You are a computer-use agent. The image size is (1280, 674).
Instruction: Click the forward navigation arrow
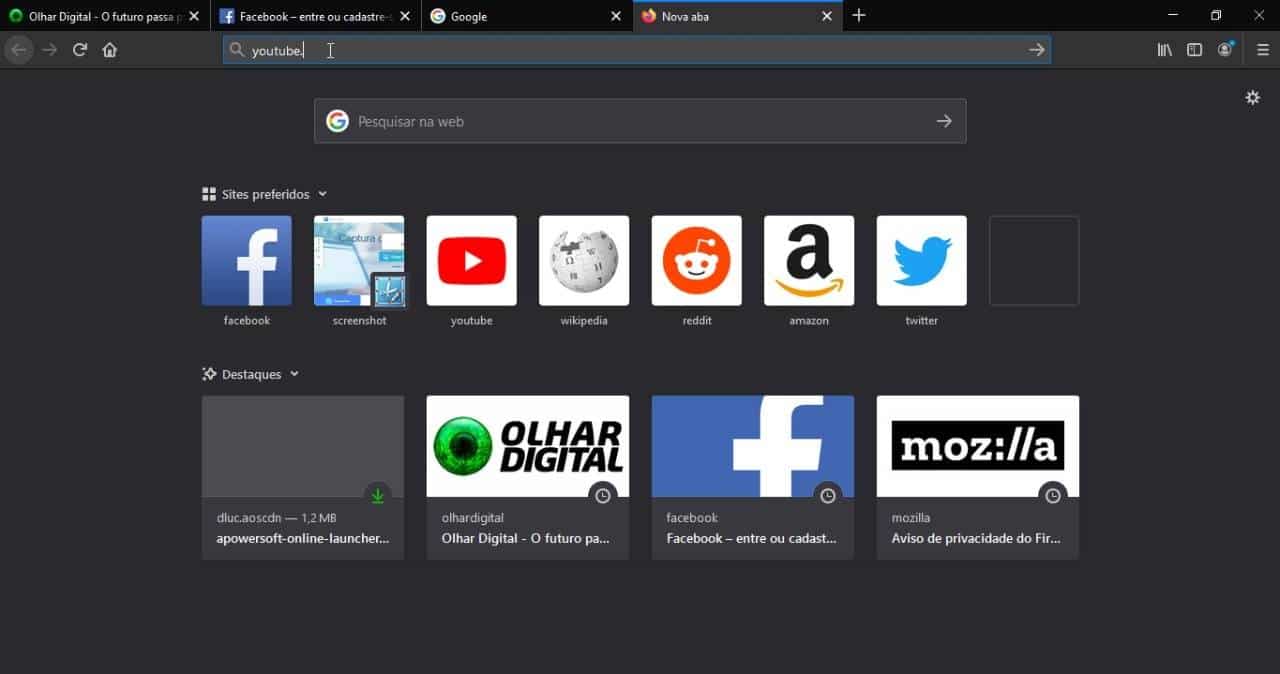point(50,50)
